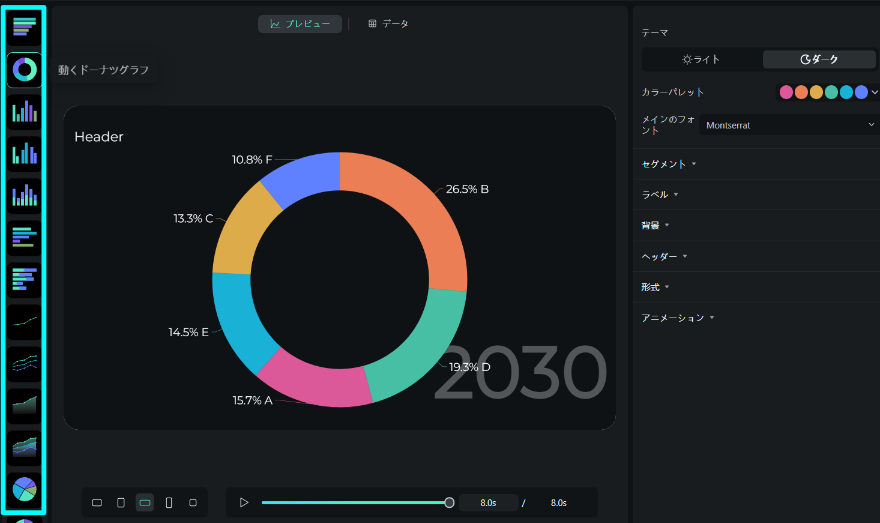Choose the horizontal bars icon directly above the single line chart
This screenshot has width=880, height=523.
24,280
